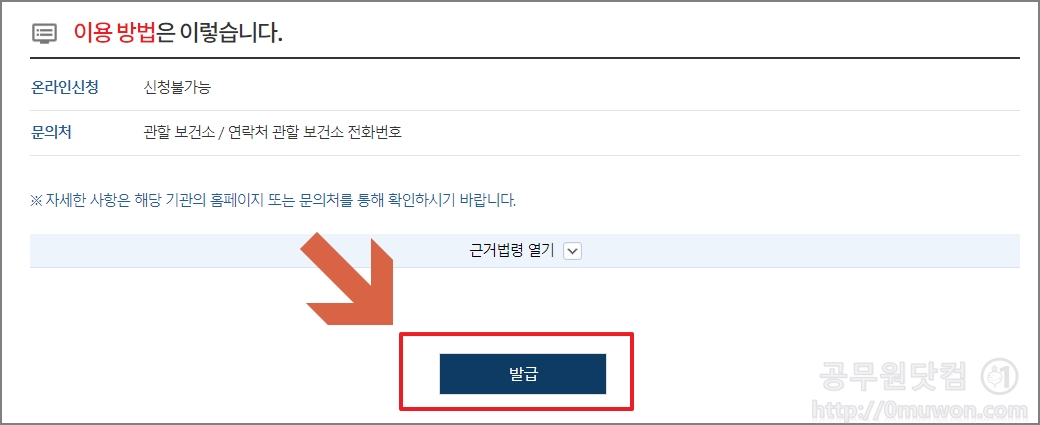Image resolution: width=1040 pixels, height=425 pixels.
Task: Click the circular watermark logo icon
Action: [1004, 376]
